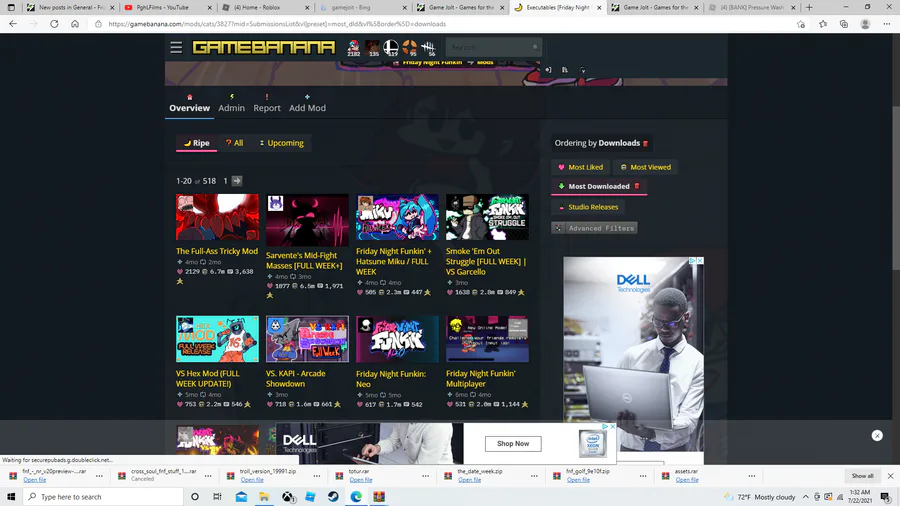The width and height of the screenshot is (900, 506).
Task: Sort by Most Viewed
Action: pos(645,167)
